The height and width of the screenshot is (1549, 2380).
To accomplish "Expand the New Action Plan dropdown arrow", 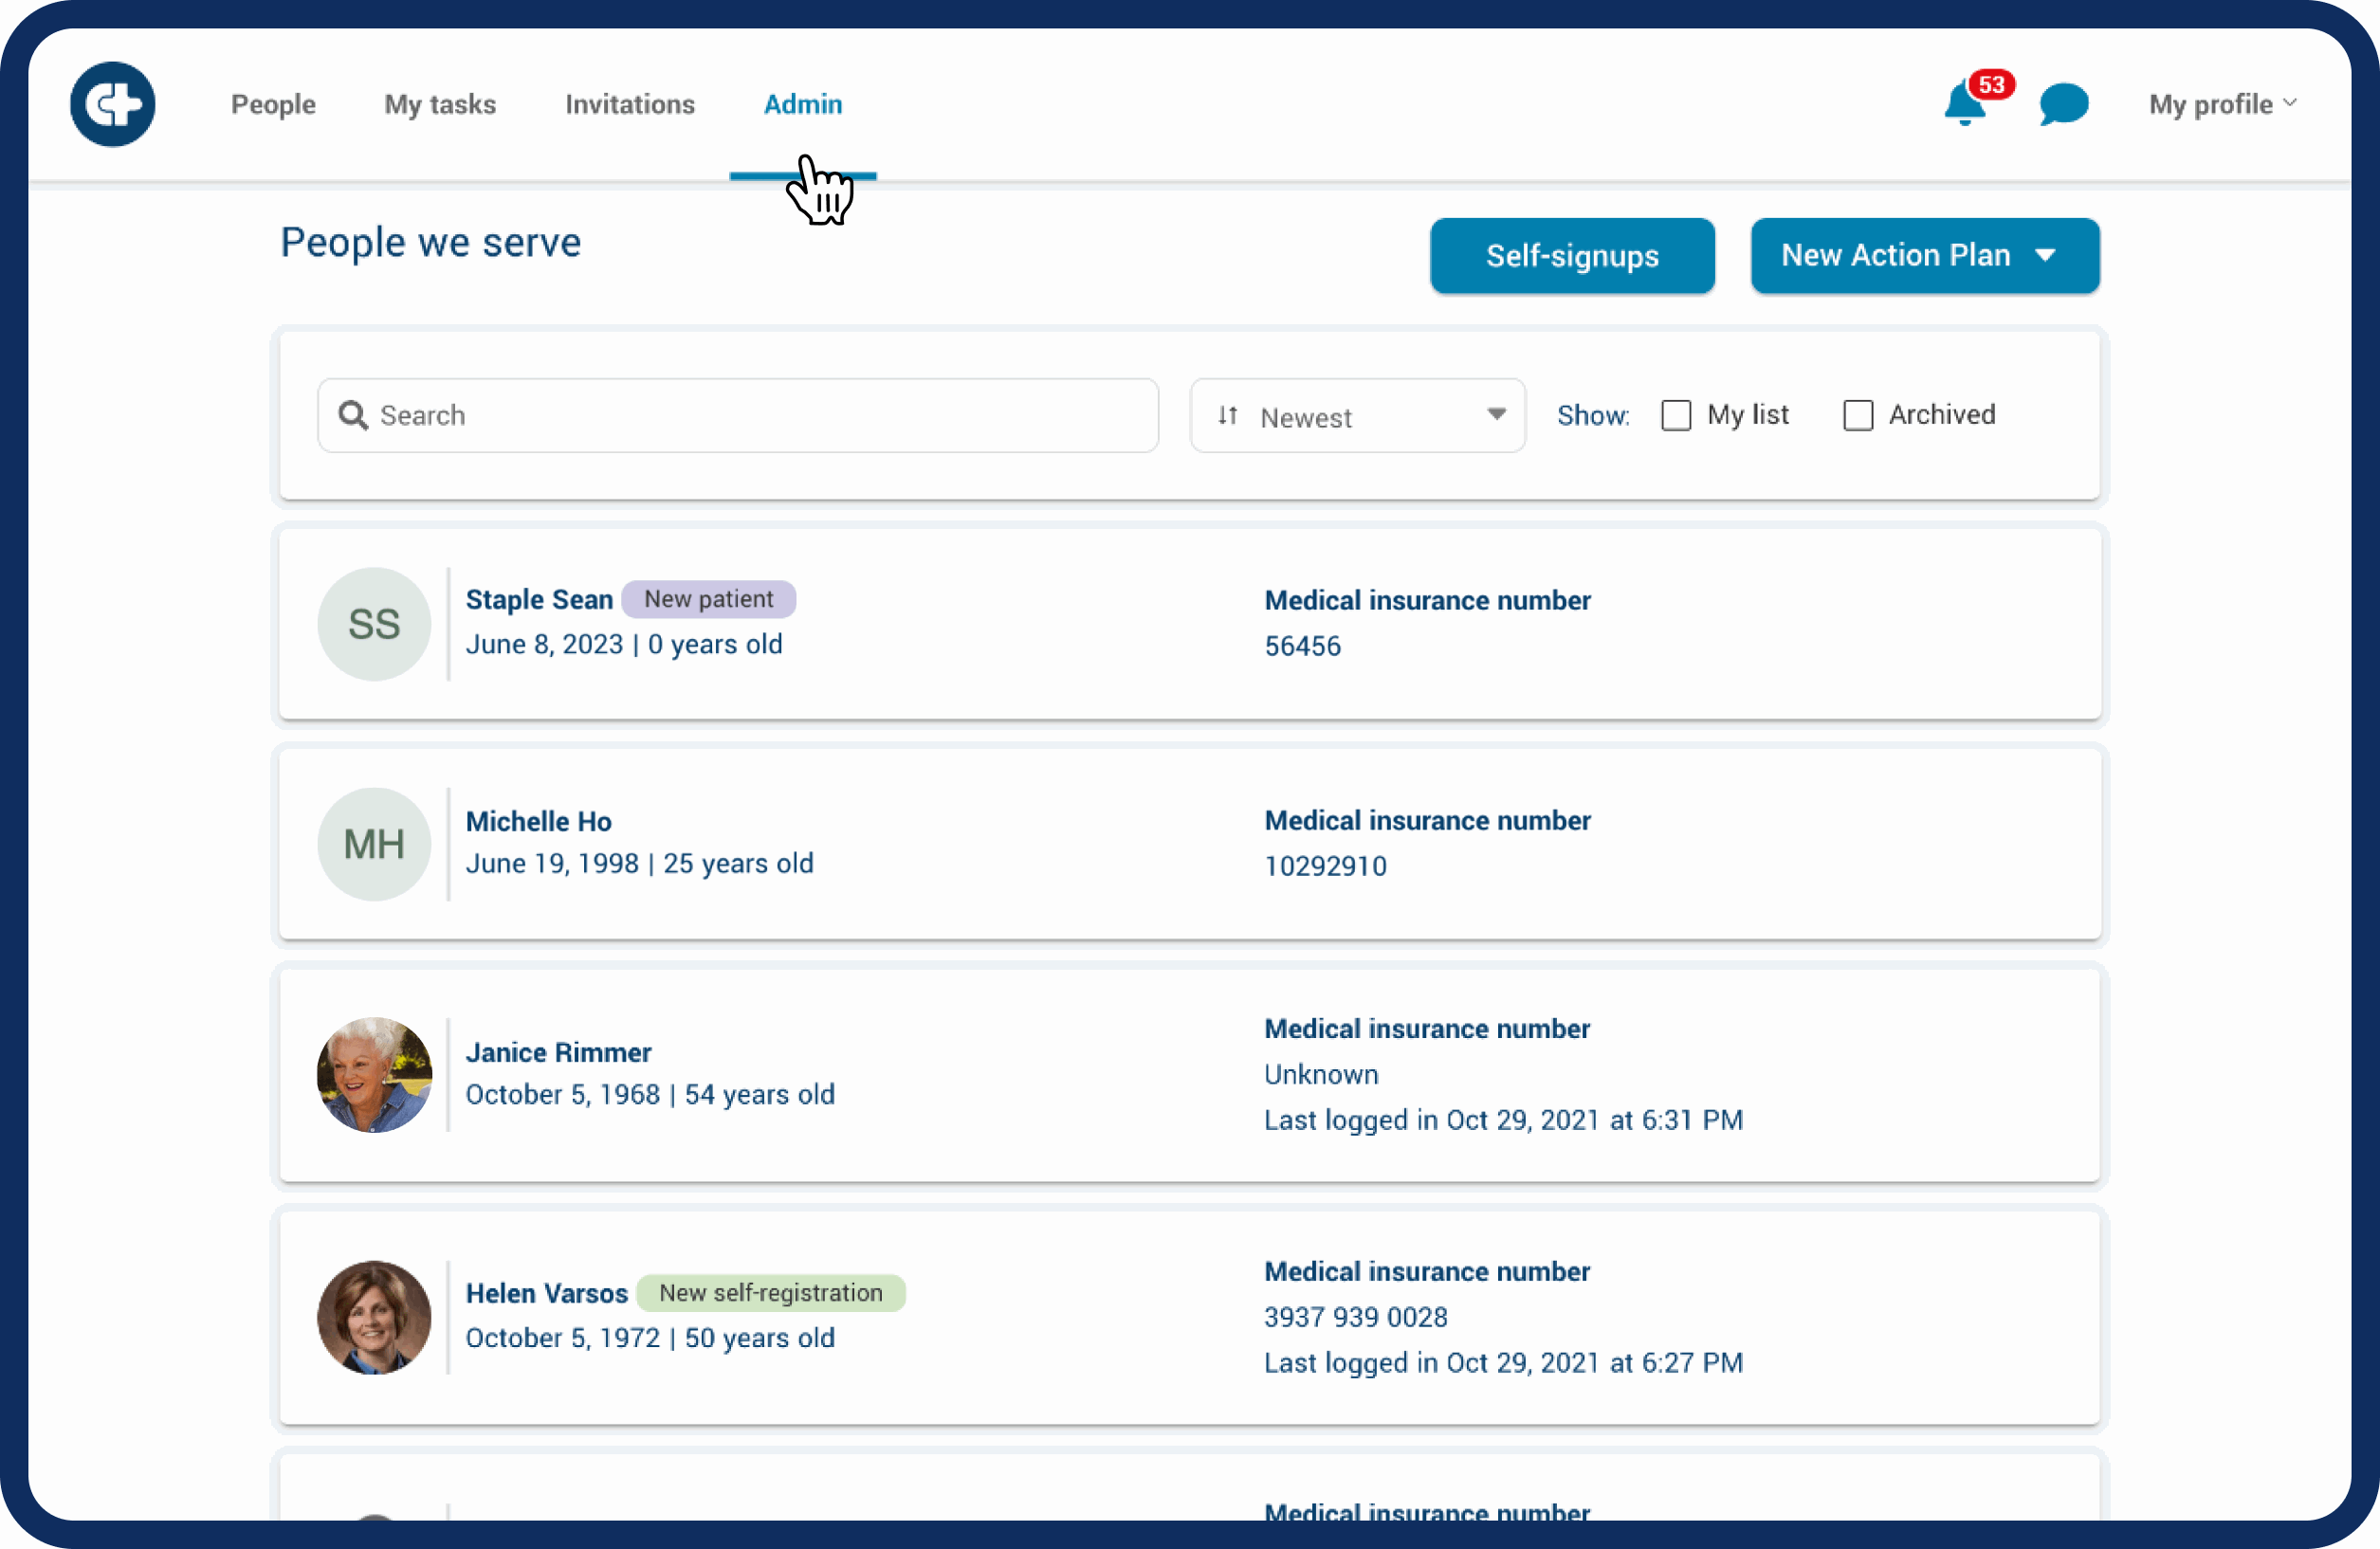I will click(x=2045, y=256).
